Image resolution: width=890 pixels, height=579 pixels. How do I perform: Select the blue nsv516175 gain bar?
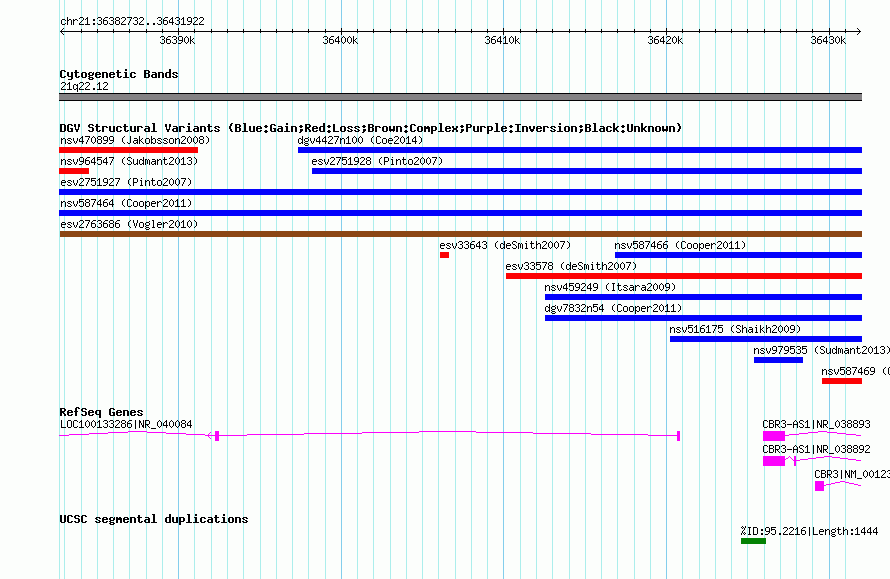tap(766, 339)
